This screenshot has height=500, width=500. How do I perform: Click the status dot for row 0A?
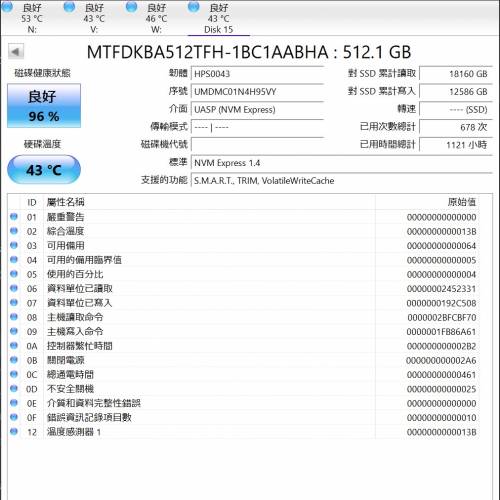(x=14, y=346)
